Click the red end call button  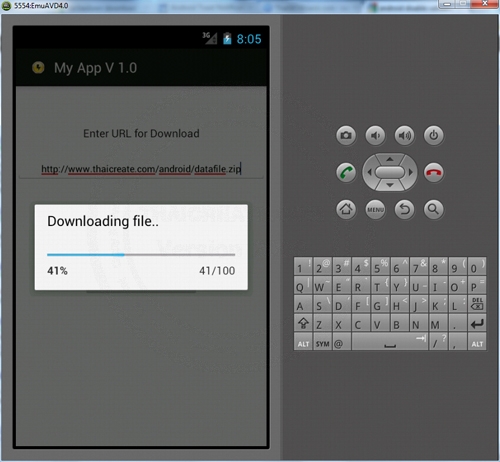click(x=433, y=172)
